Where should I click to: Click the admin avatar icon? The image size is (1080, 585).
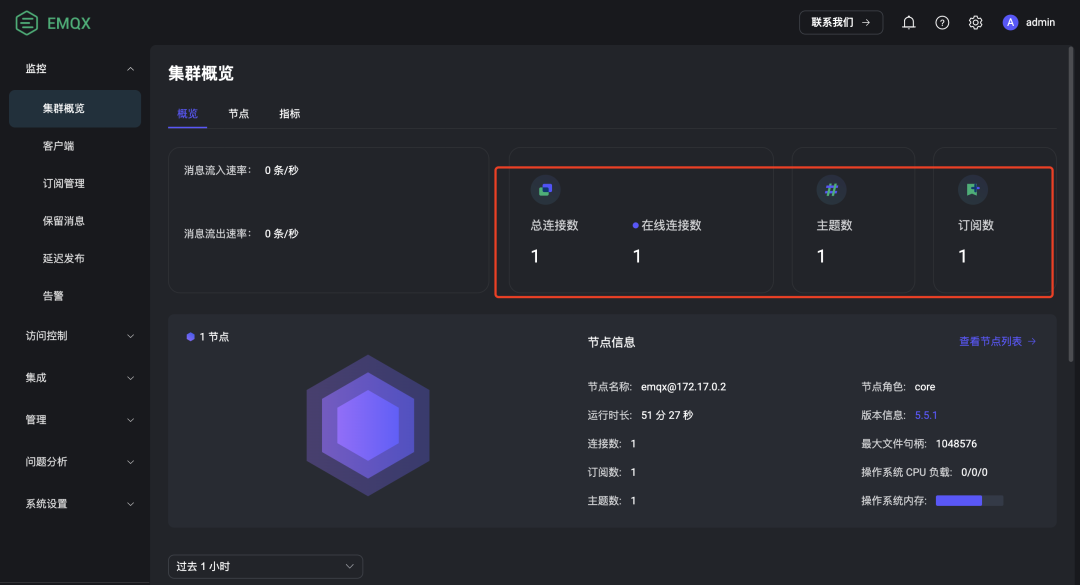click(x=1010, y=22)
